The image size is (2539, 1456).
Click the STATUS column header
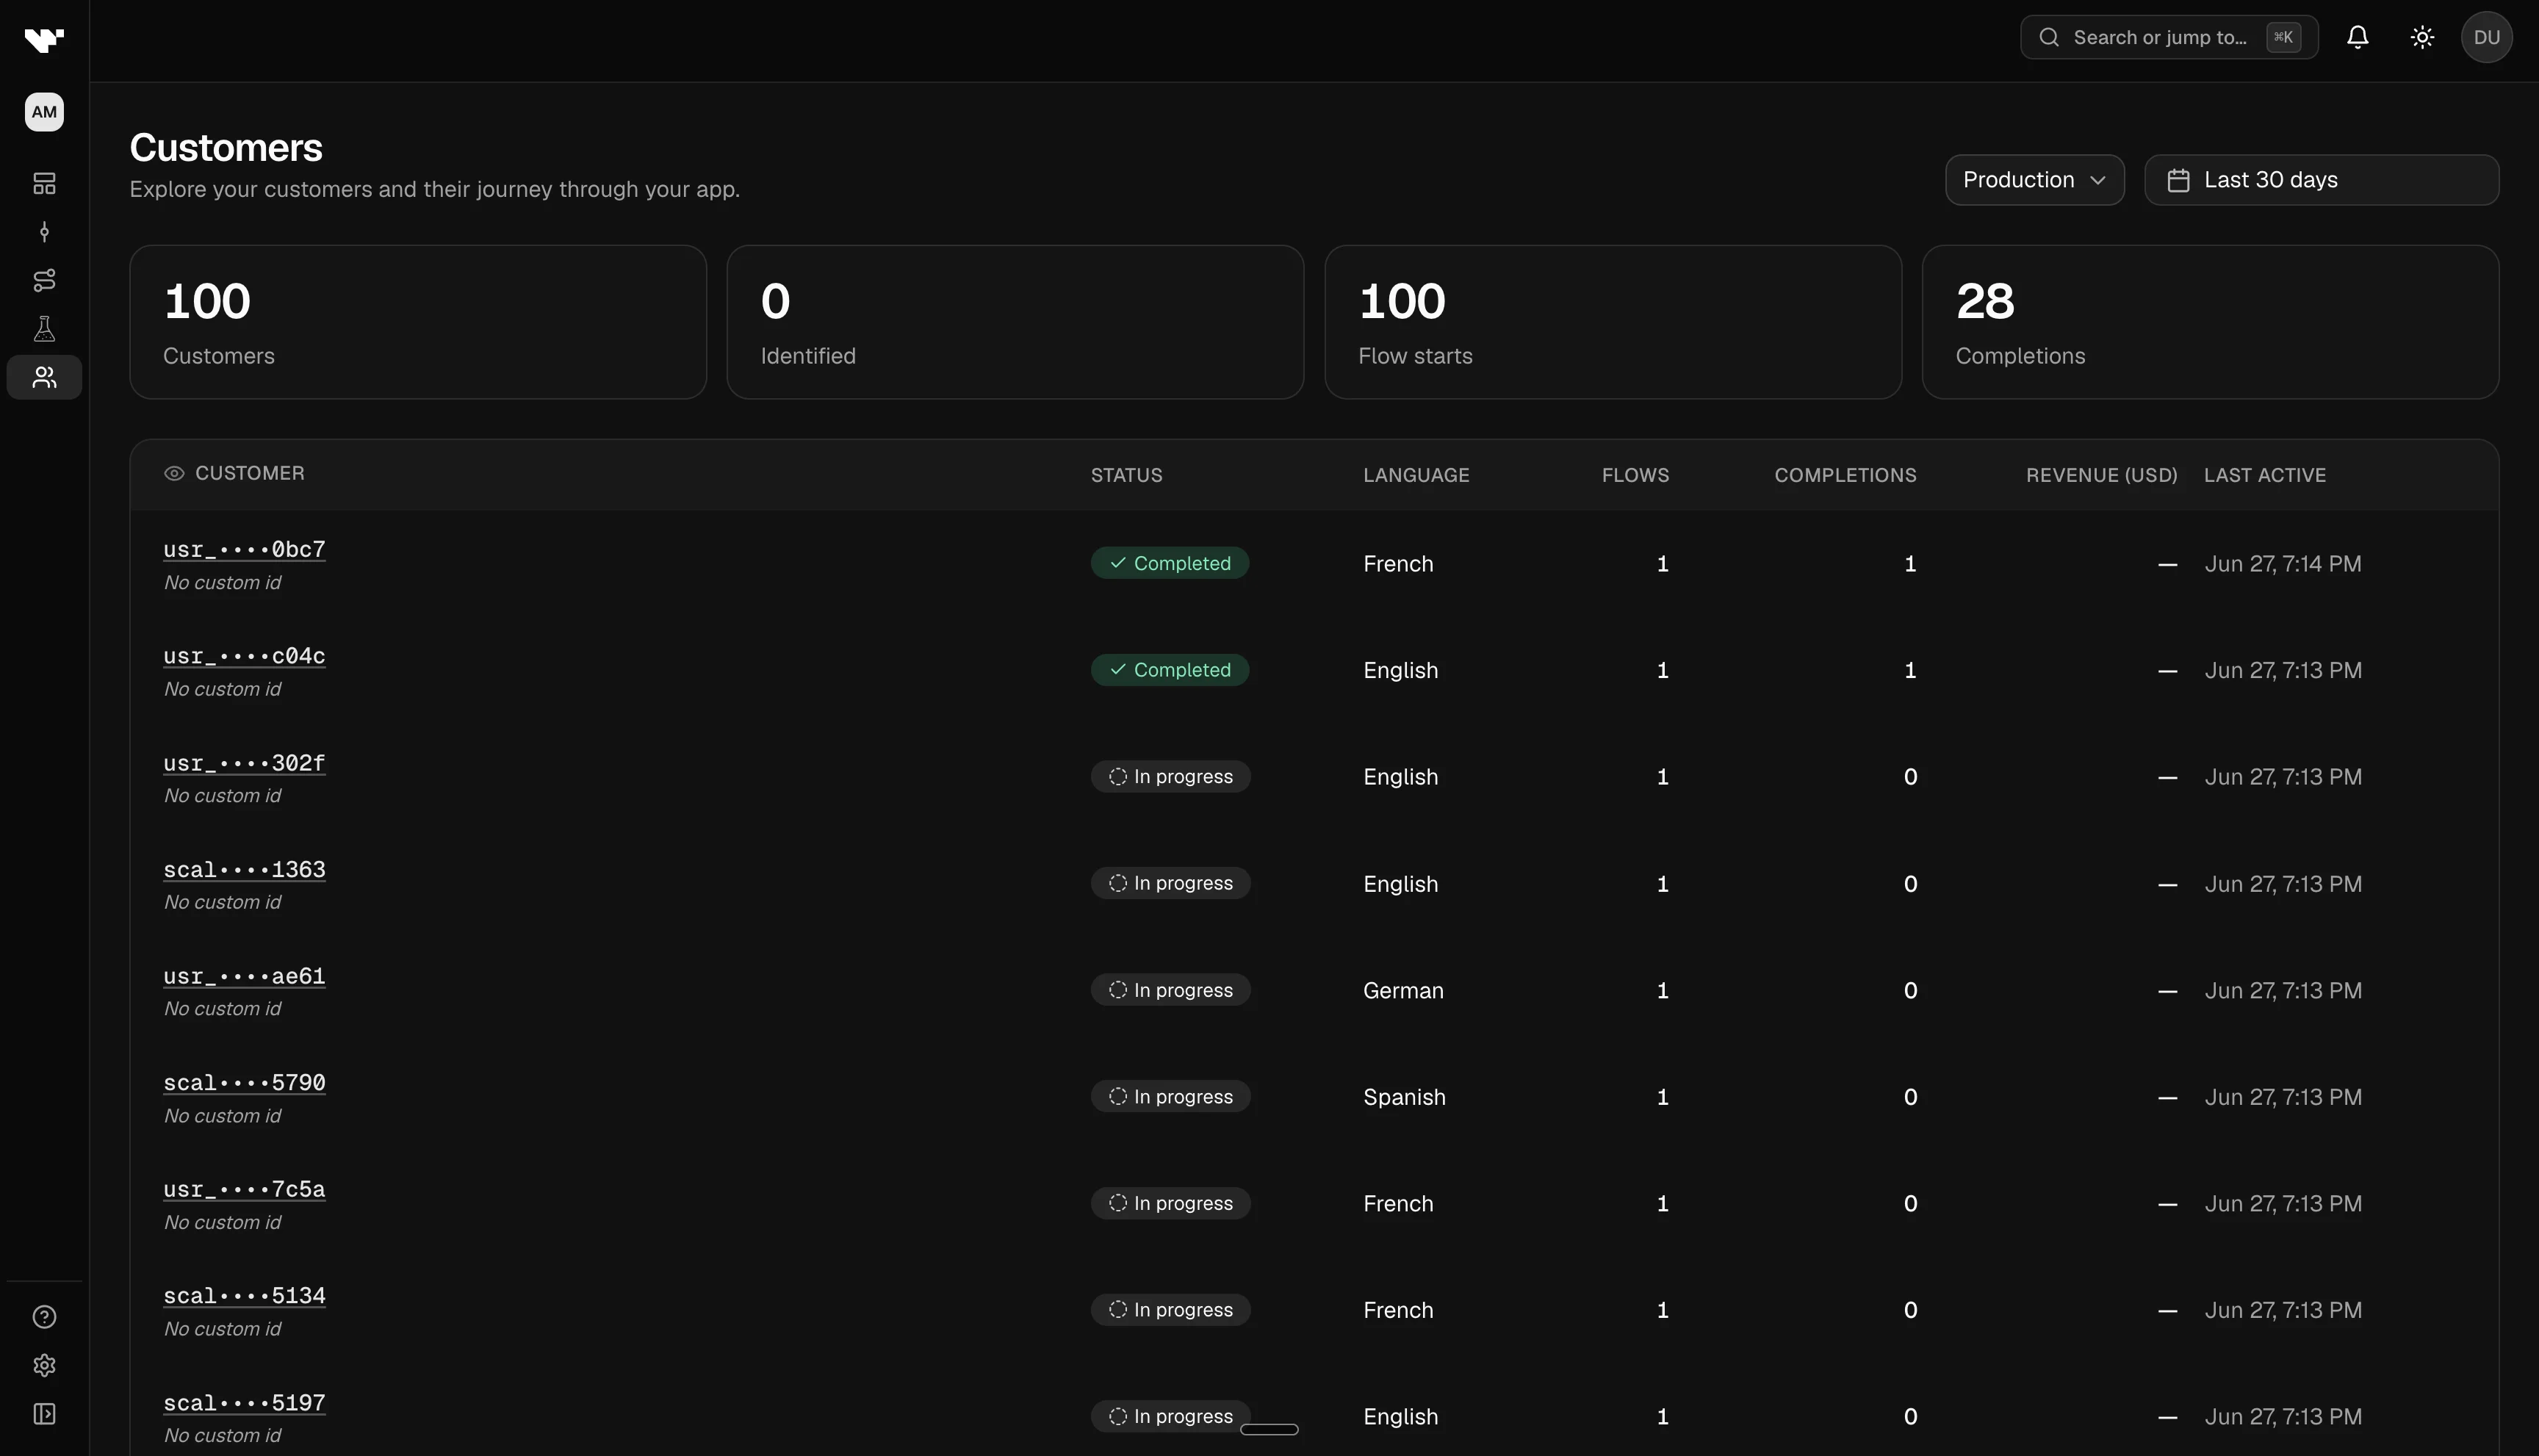(1126, 476)
